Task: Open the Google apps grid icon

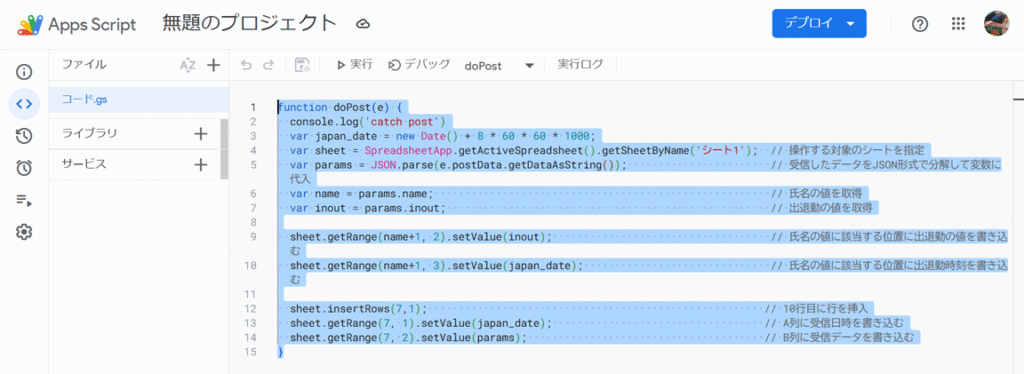Action: click(x=958, y=24)
